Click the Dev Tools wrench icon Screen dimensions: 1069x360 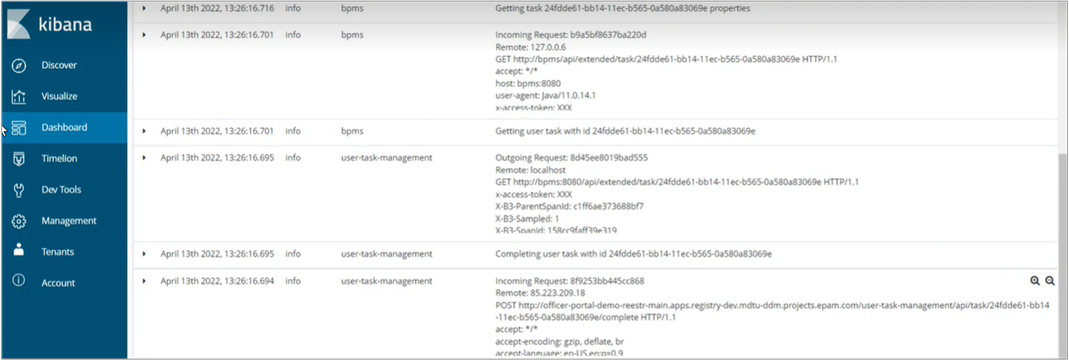pyautogui.click(x=19, y=190)
